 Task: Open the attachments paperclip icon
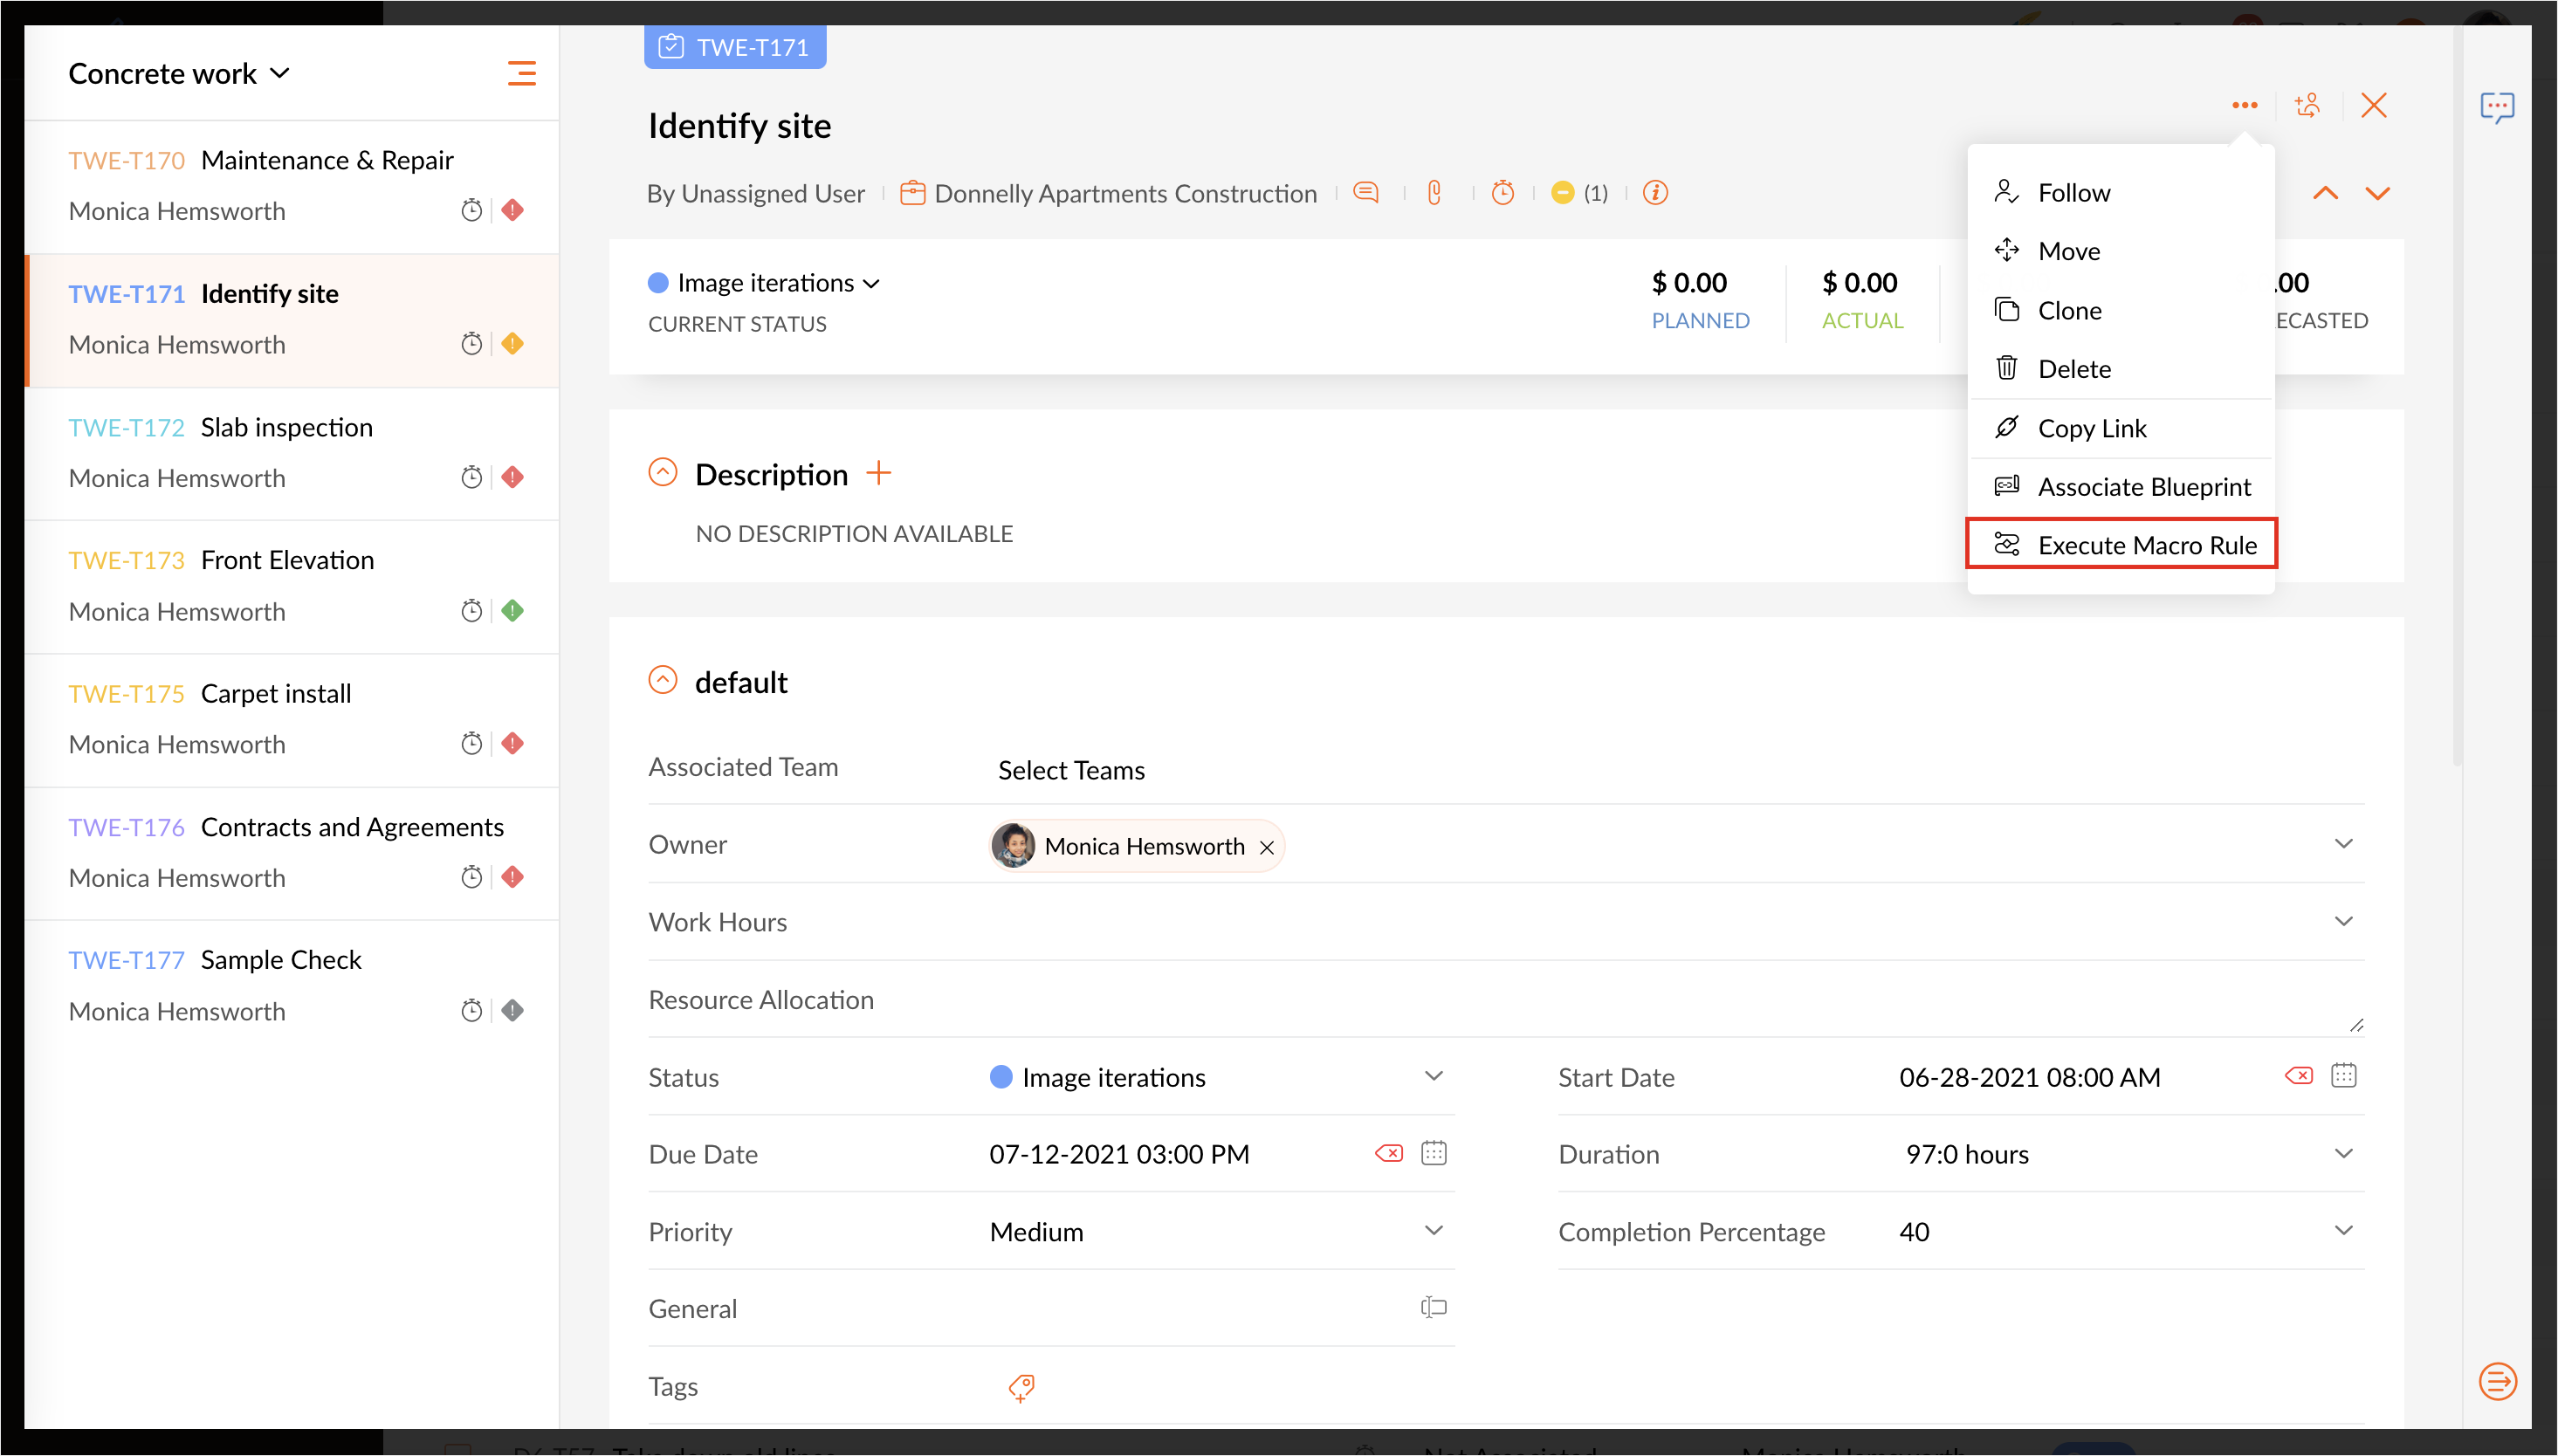point(1434,192)
